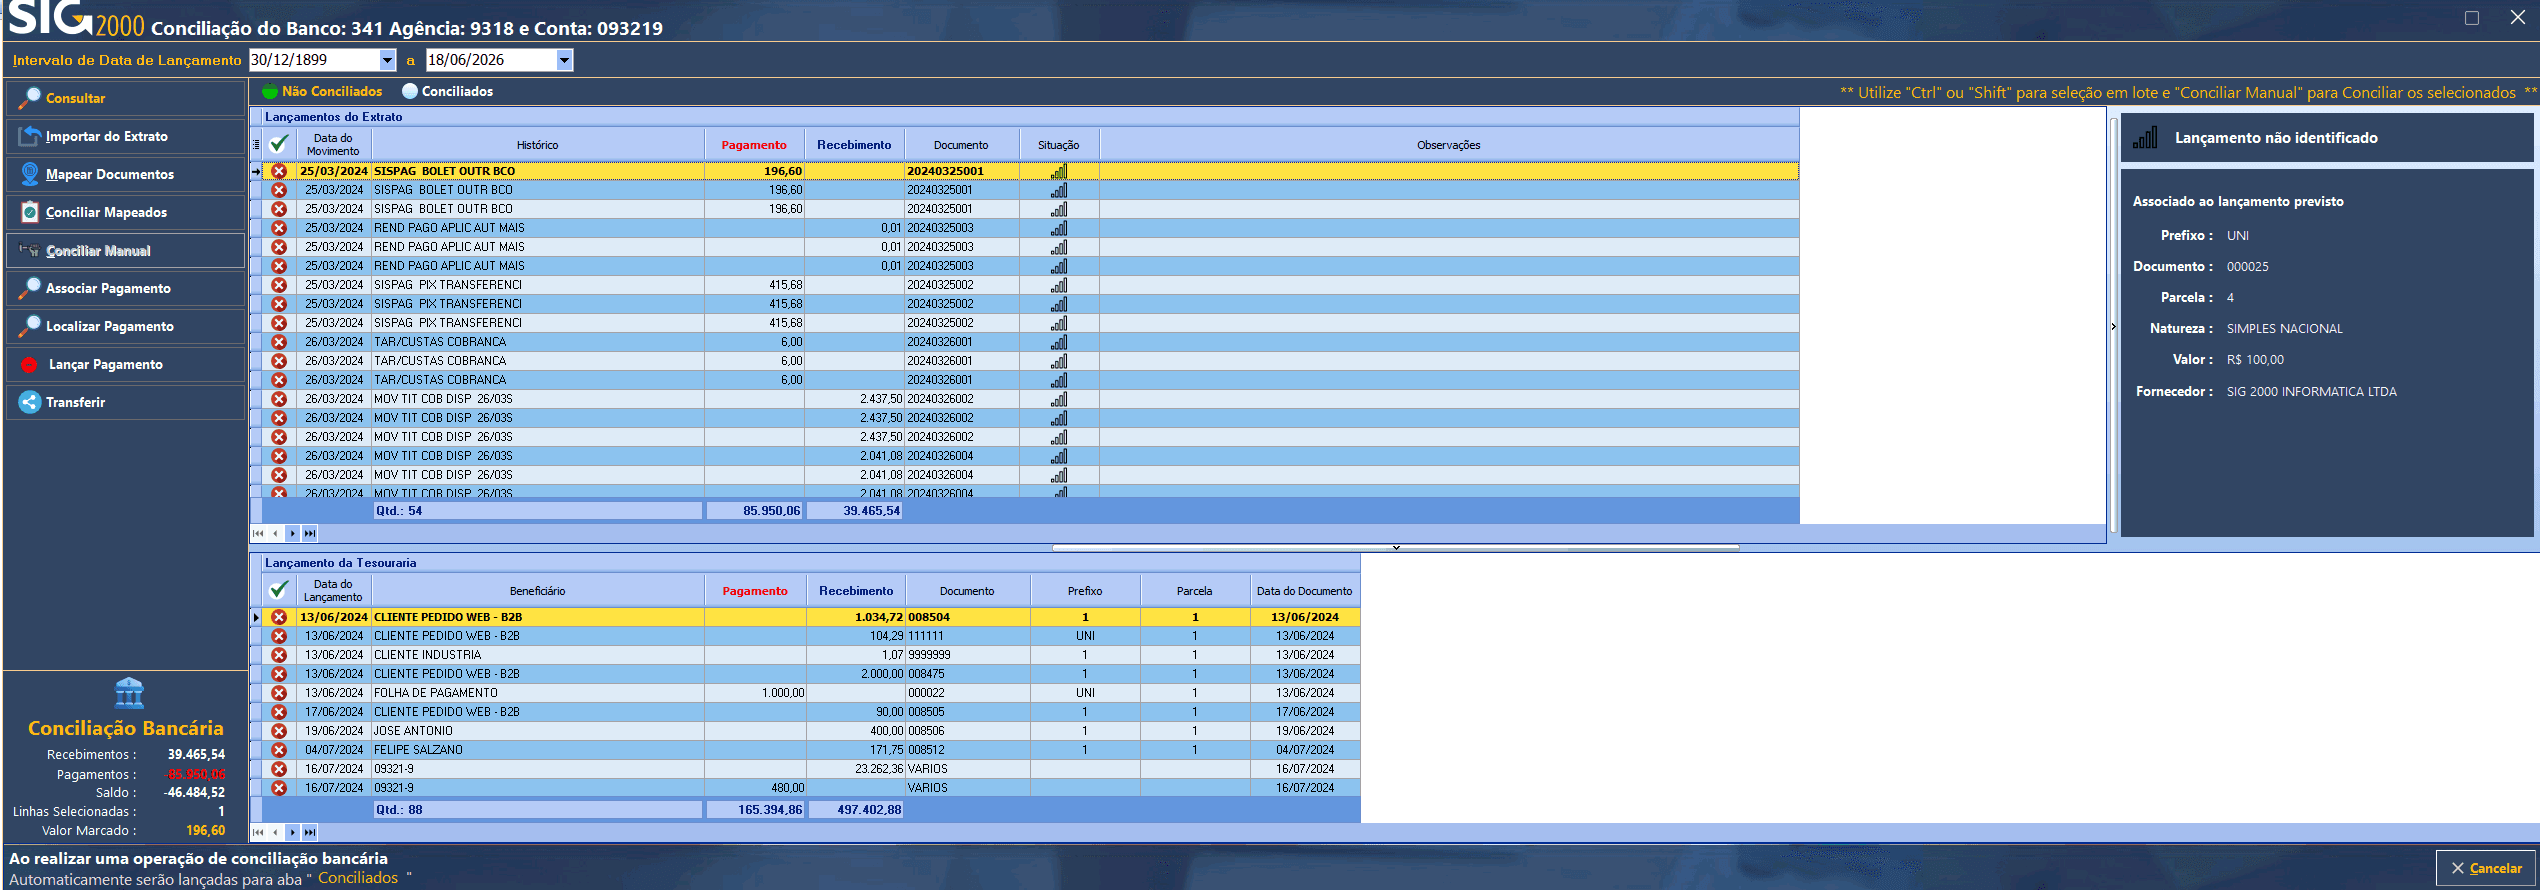Go to first record in the Tesouraria navigator
This screenshot has width=2540, height=890.
click(258, 832)
